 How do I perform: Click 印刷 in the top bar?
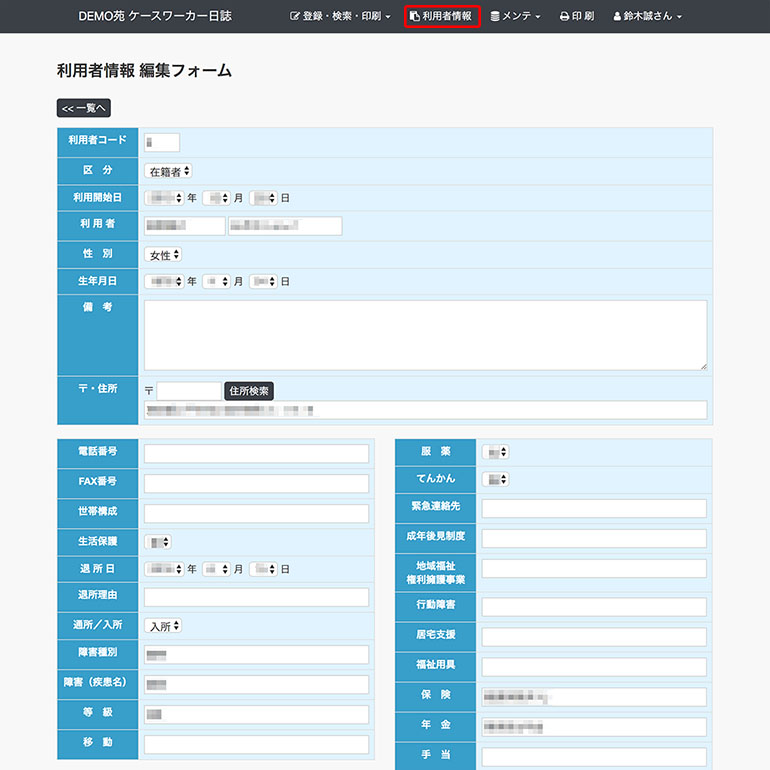pyautogui.click(x=577, y=16)
